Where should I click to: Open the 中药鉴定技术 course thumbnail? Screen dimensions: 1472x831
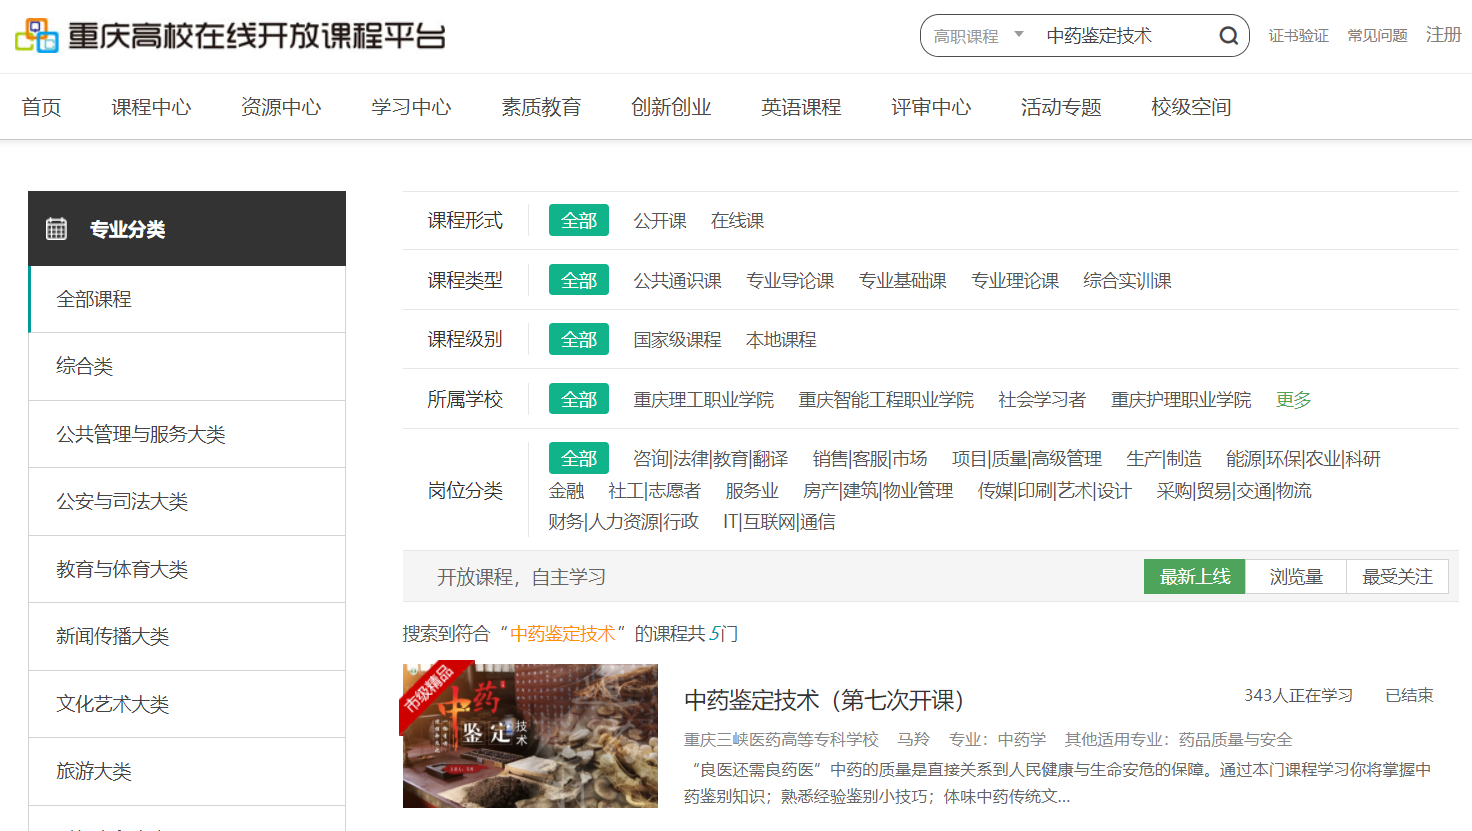pos(530,735)
